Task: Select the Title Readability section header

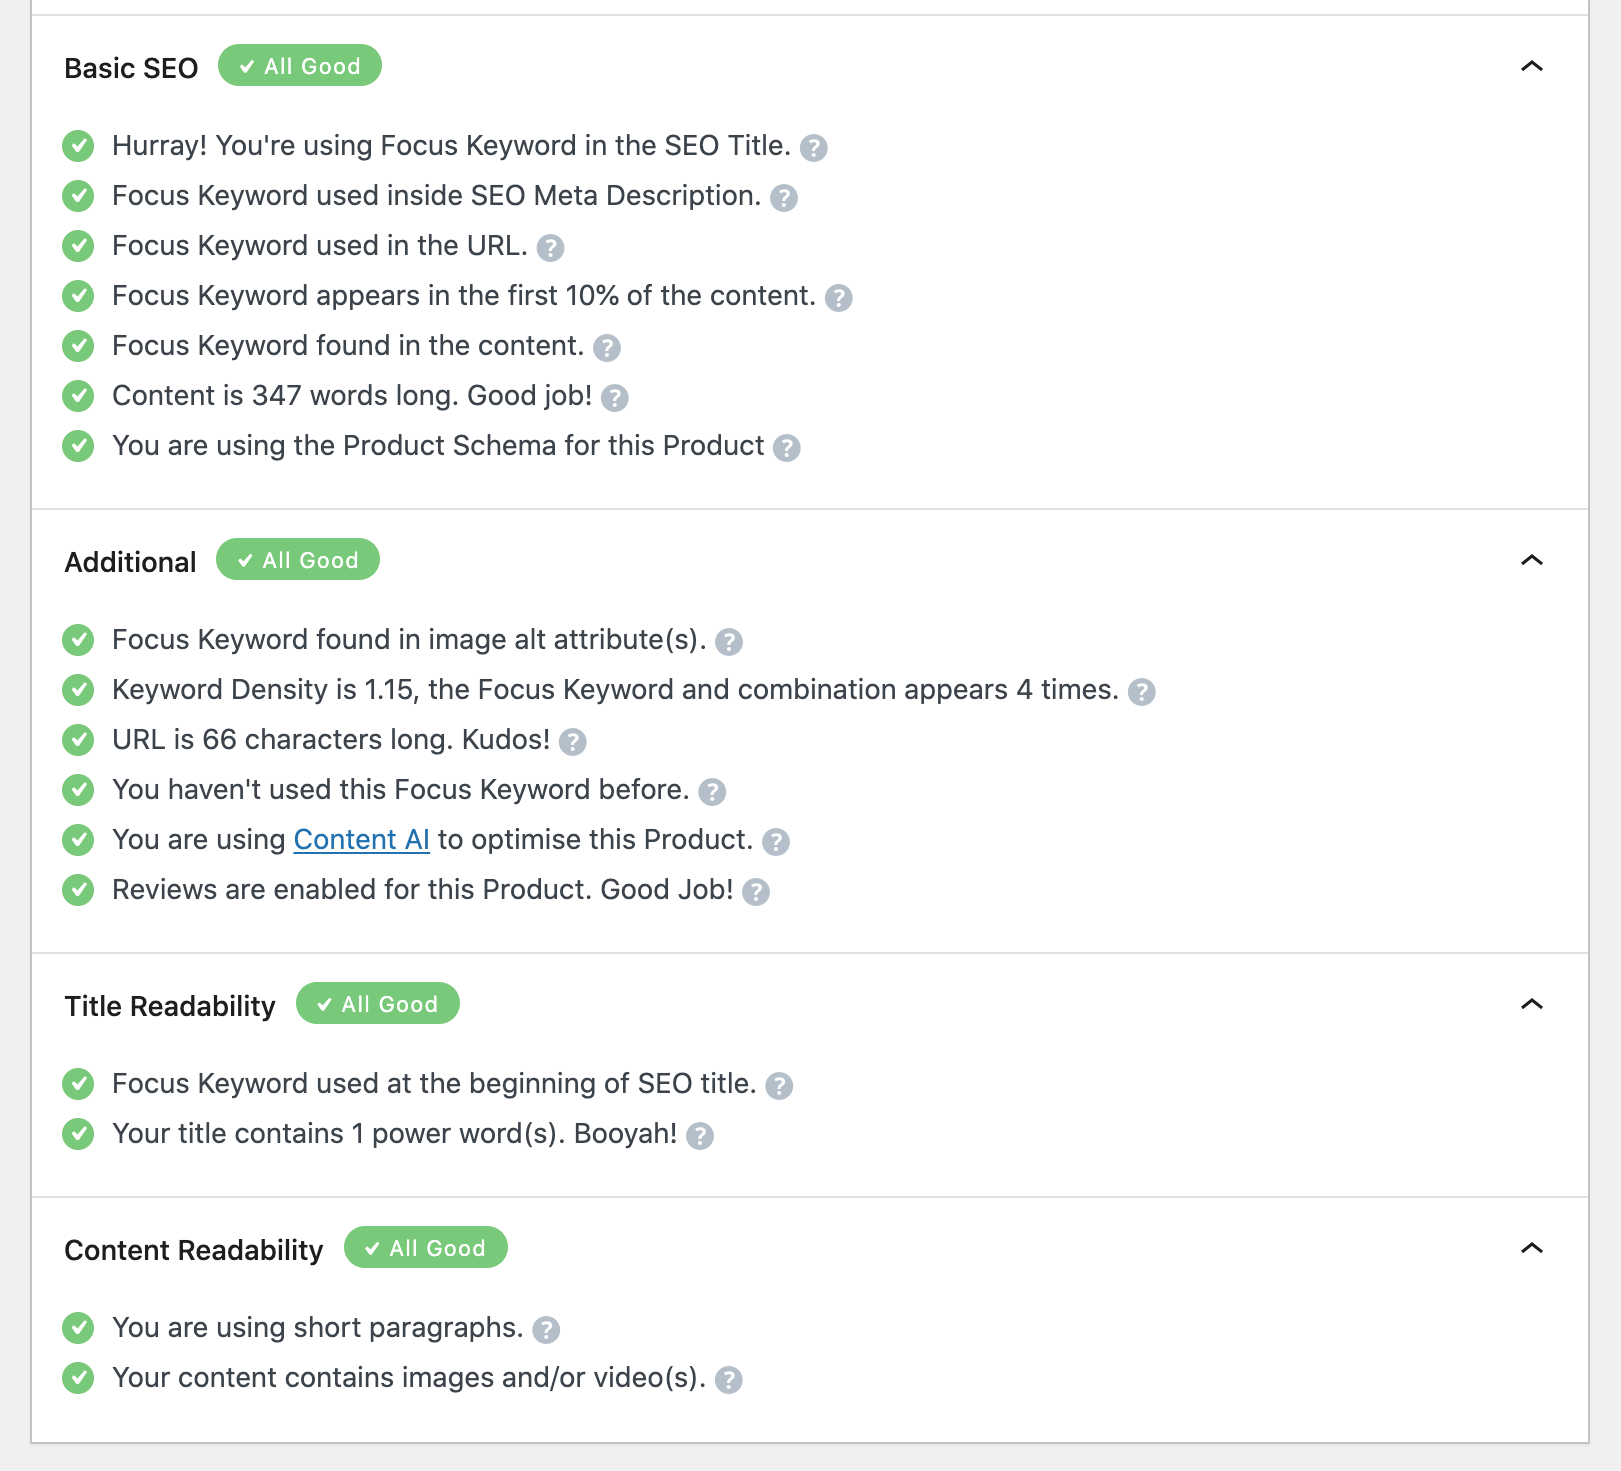Action: (170, 1006)
